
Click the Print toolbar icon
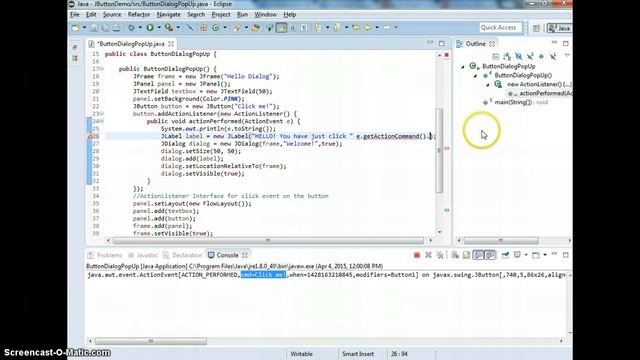117,28
